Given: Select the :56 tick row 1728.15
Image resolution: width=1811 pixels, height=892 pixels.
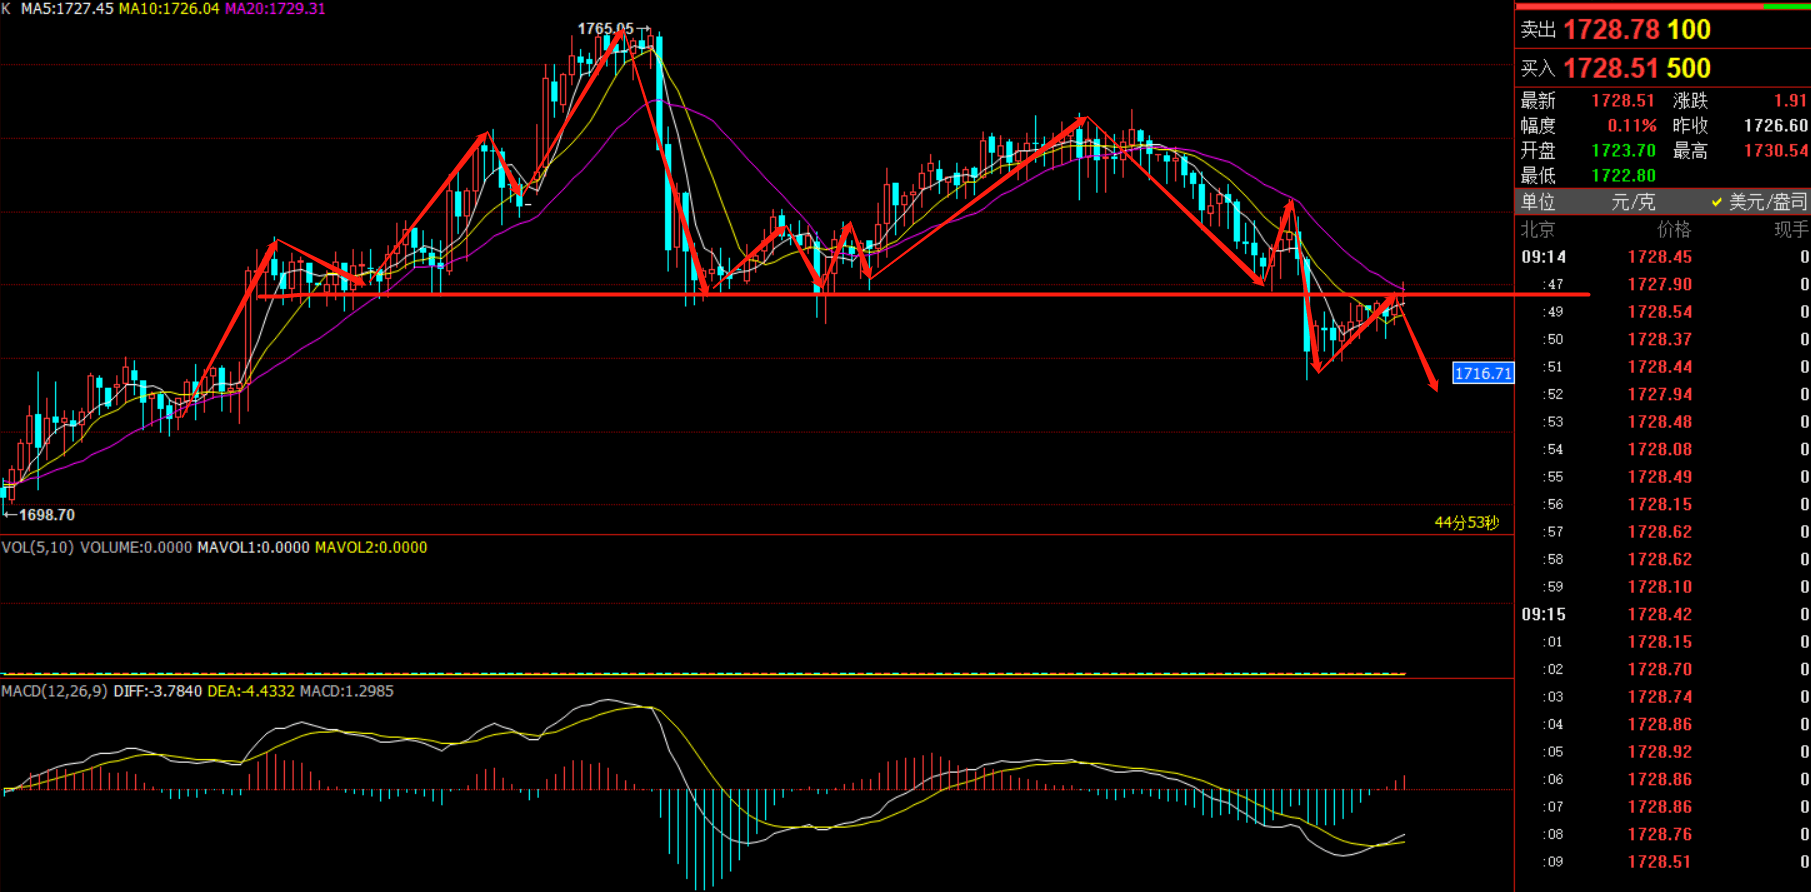Looking at the screenshot, I should pyautogui.click(x=1664, y=504).
